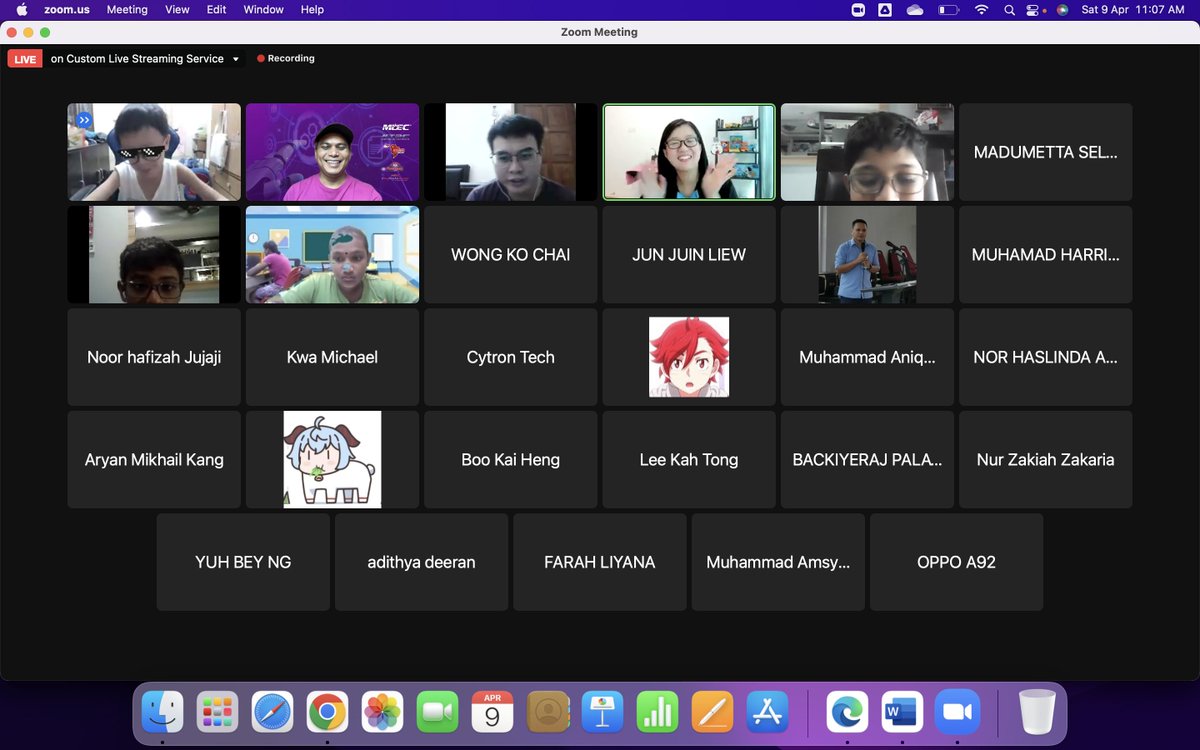Viewport: 1200px width, 750px height.
Task: Select the highlighted waving woman video tile
Action: [689, 152]
